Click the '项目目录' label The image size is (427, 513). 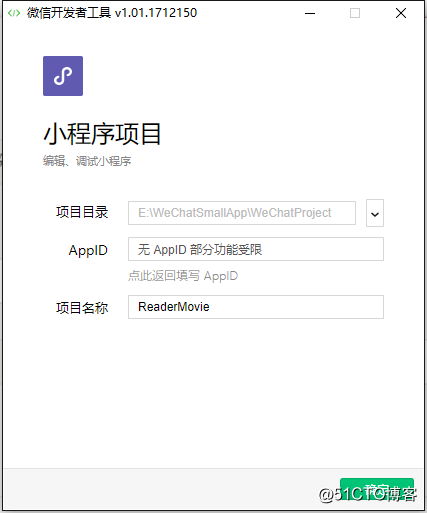[x=82, y=212]
